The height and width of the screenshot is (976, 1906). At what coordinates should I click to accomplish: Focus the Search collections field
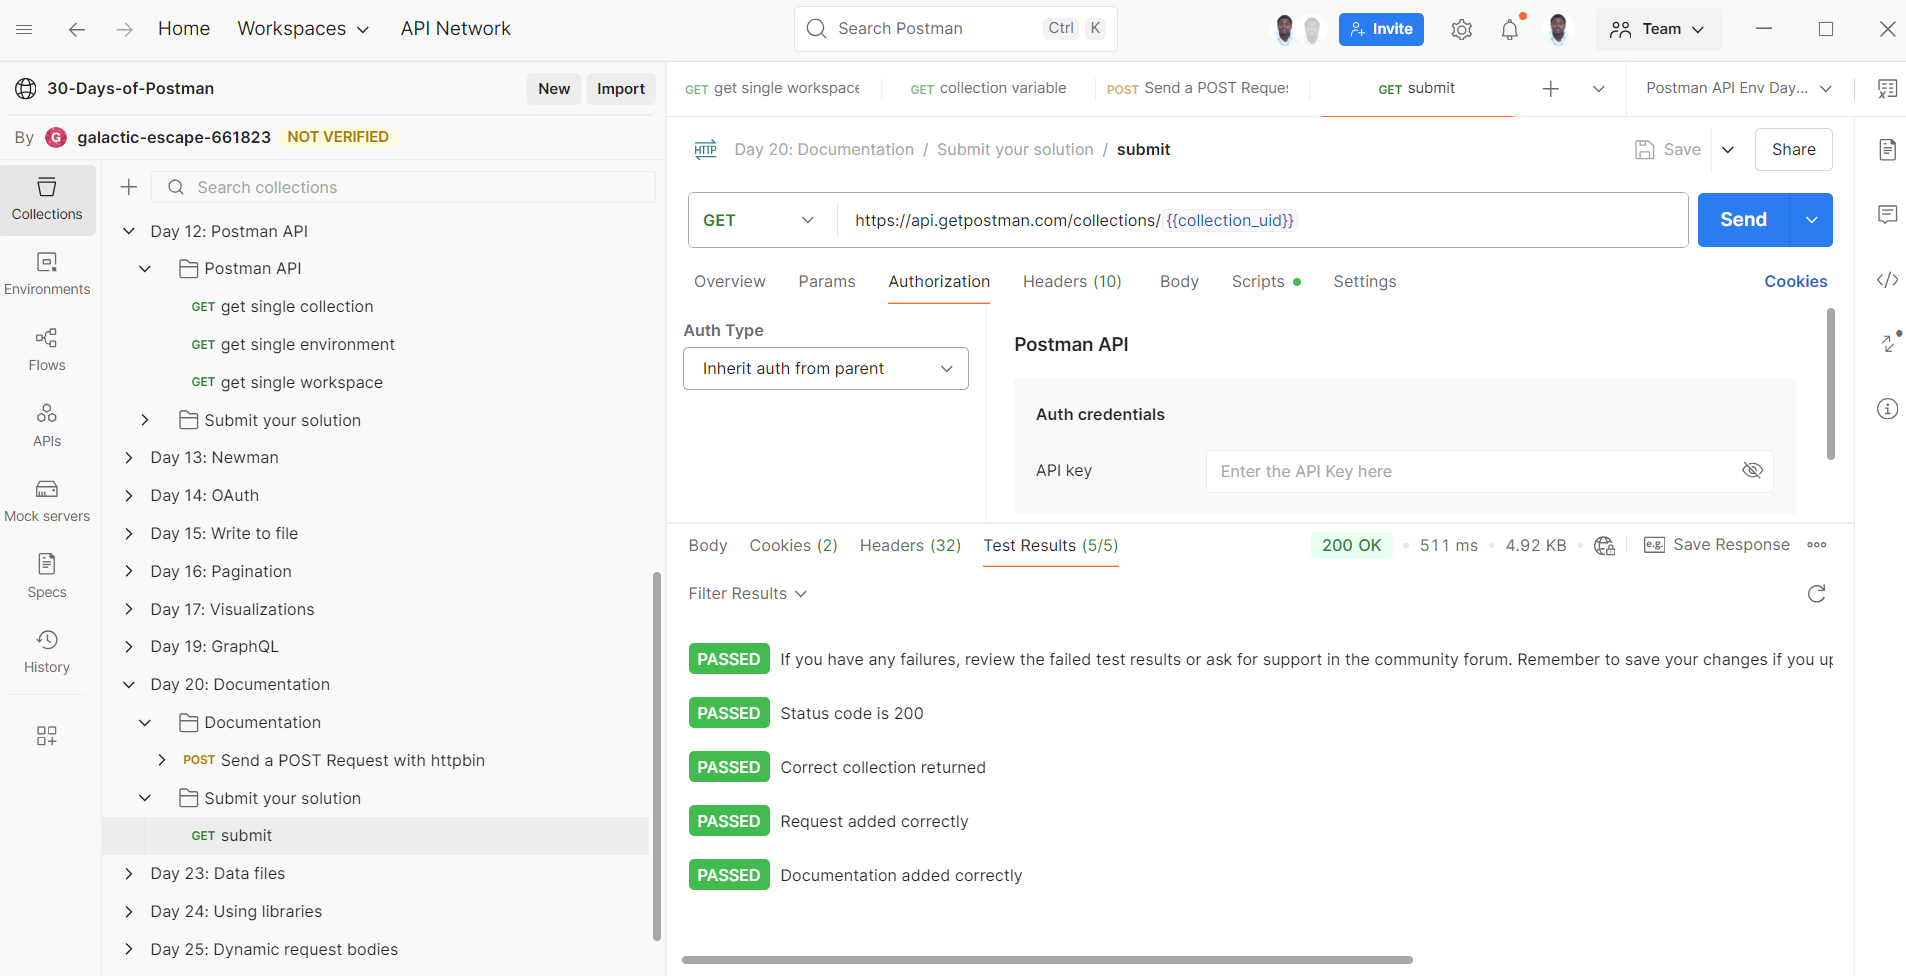point(403,187)
